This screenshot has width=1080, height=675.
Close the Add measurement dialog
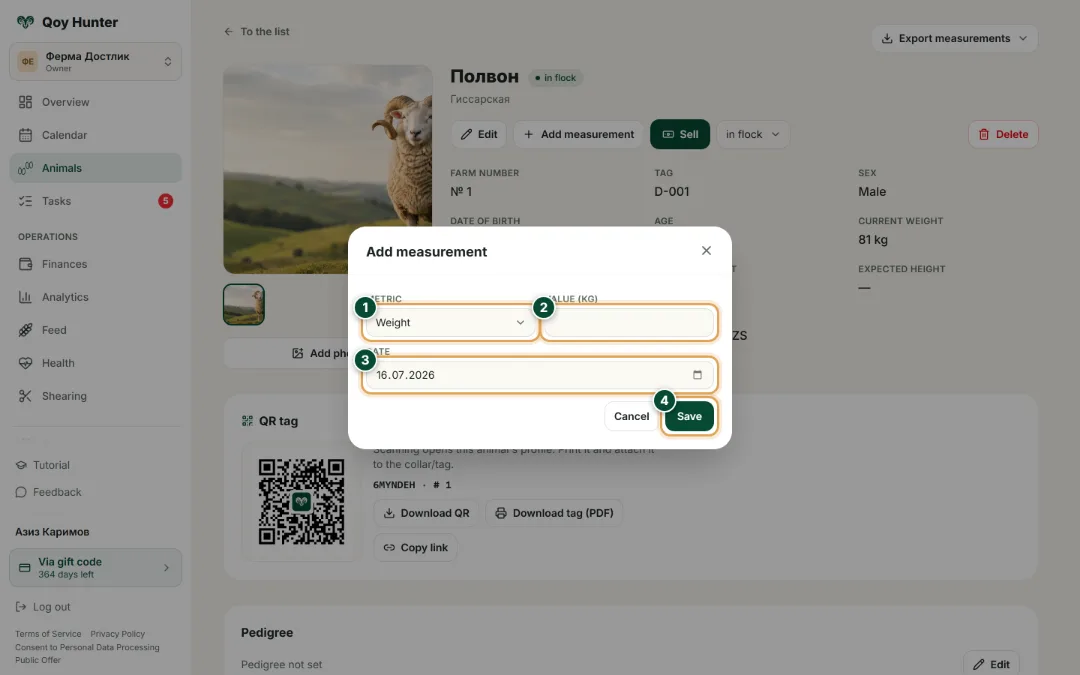point(706,251)
